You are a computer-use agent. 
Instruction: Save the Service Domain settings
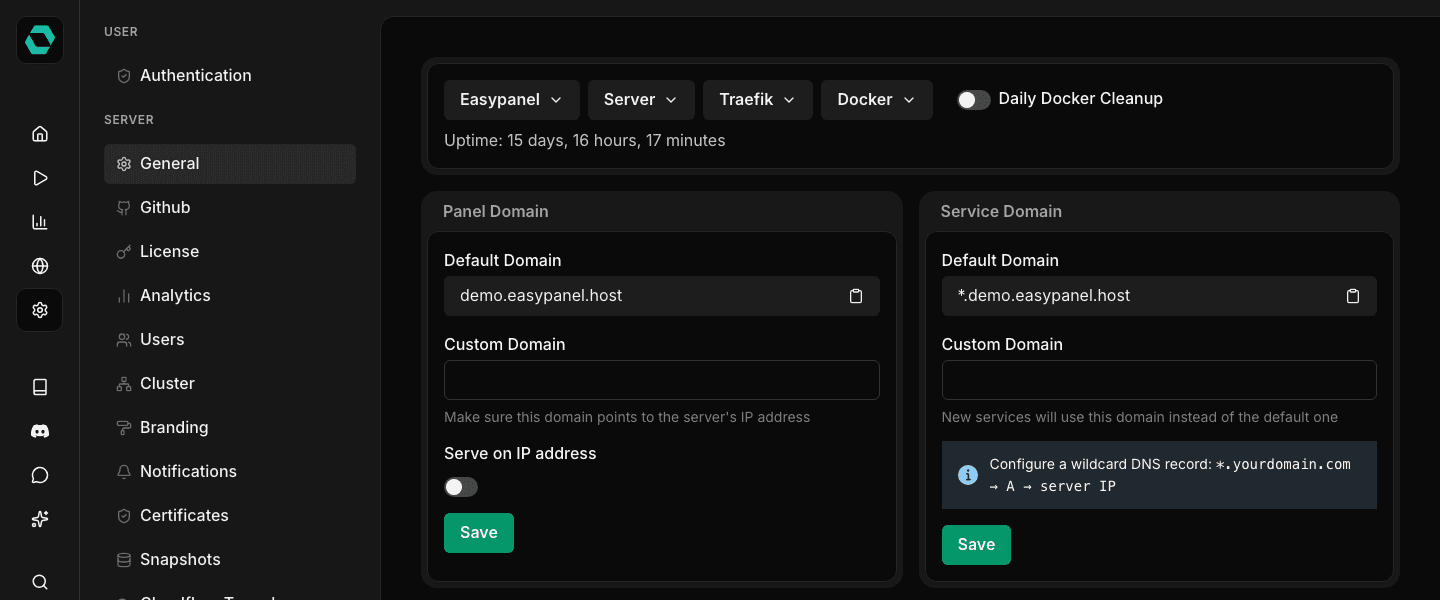coord(976,545)
